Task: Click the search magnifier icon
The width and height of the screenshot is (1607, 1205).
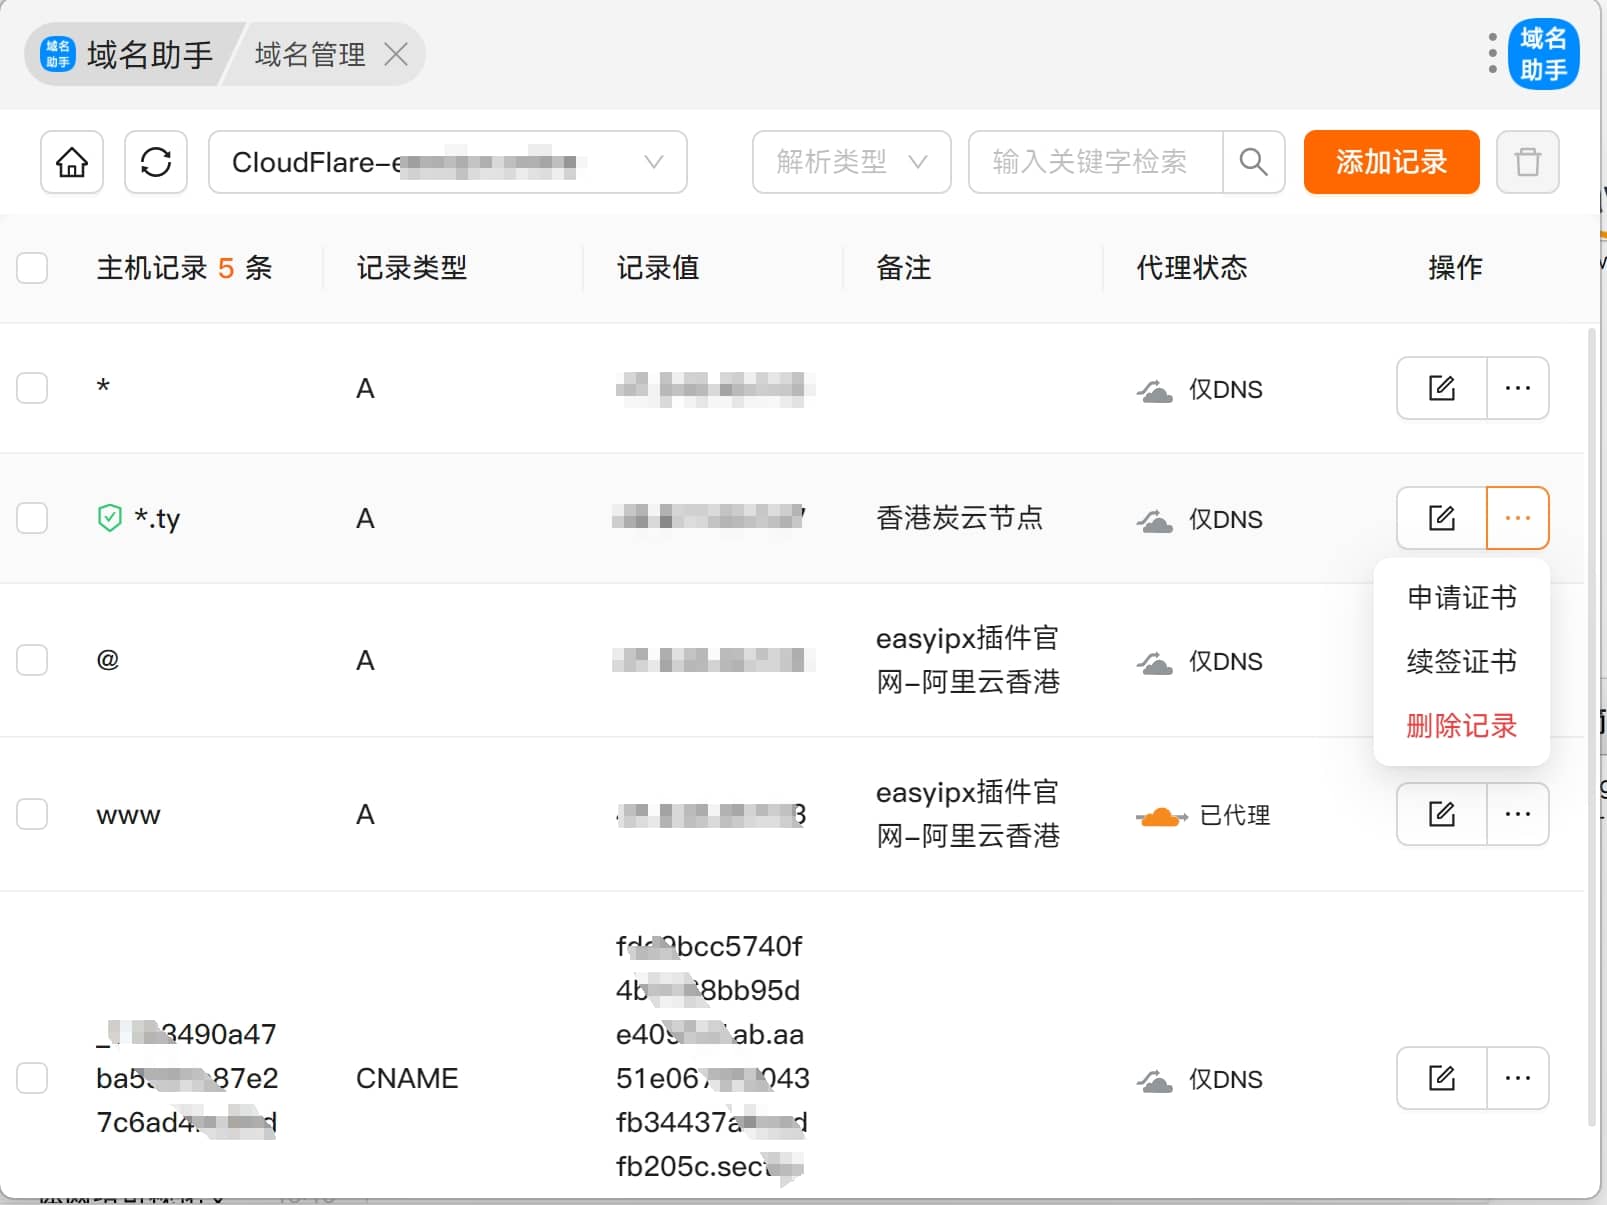Action: coord(1253,162)
